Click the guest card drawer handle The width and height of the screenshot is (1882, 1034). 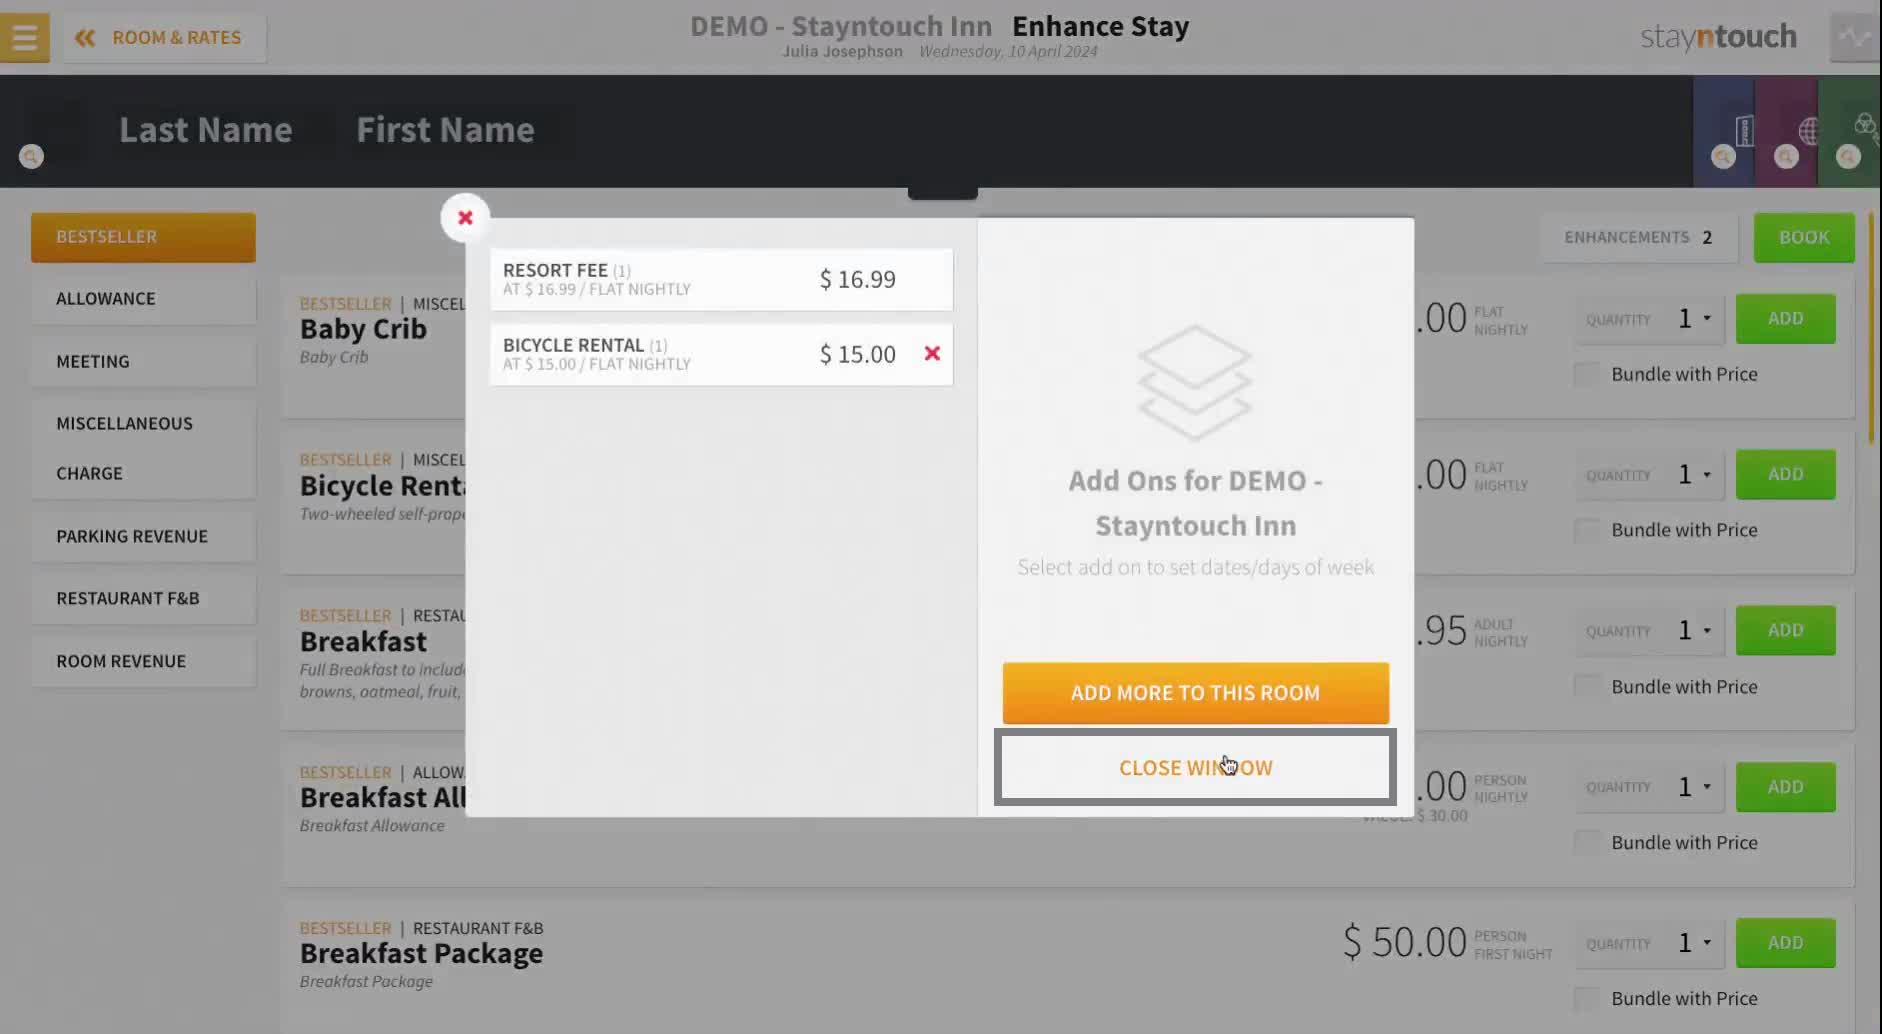click(942, 193)
